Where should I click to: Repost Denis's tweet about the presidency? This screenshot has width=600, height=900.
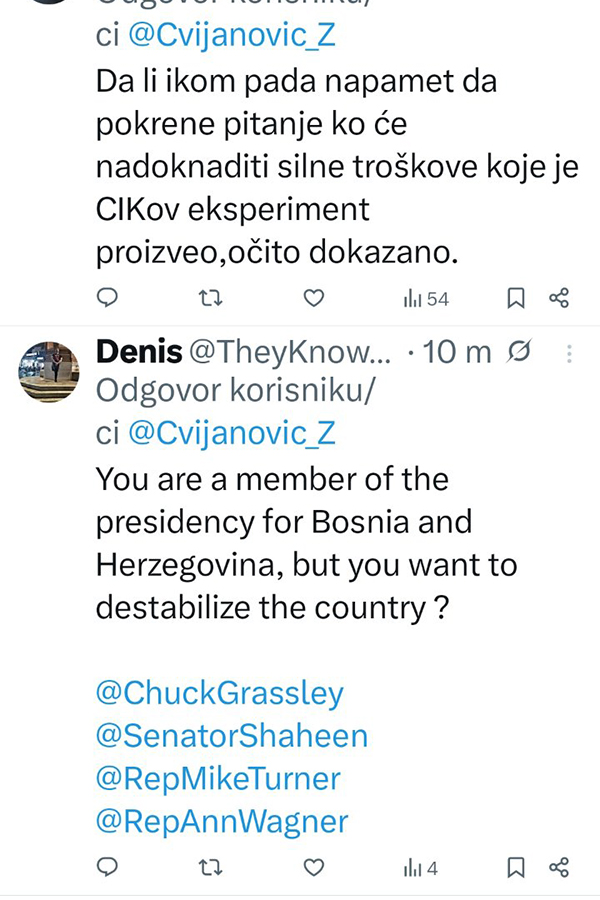[x=209, y=868]
